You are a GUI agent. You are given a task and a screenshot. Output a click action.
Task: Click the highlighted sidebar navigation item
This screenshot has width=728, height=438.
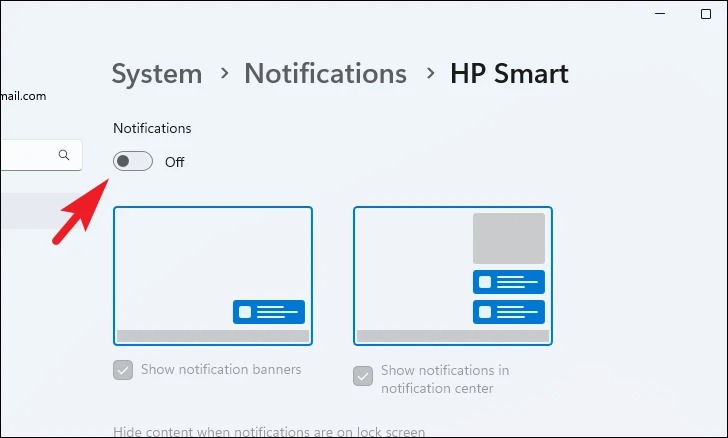(x=42, y=211)
